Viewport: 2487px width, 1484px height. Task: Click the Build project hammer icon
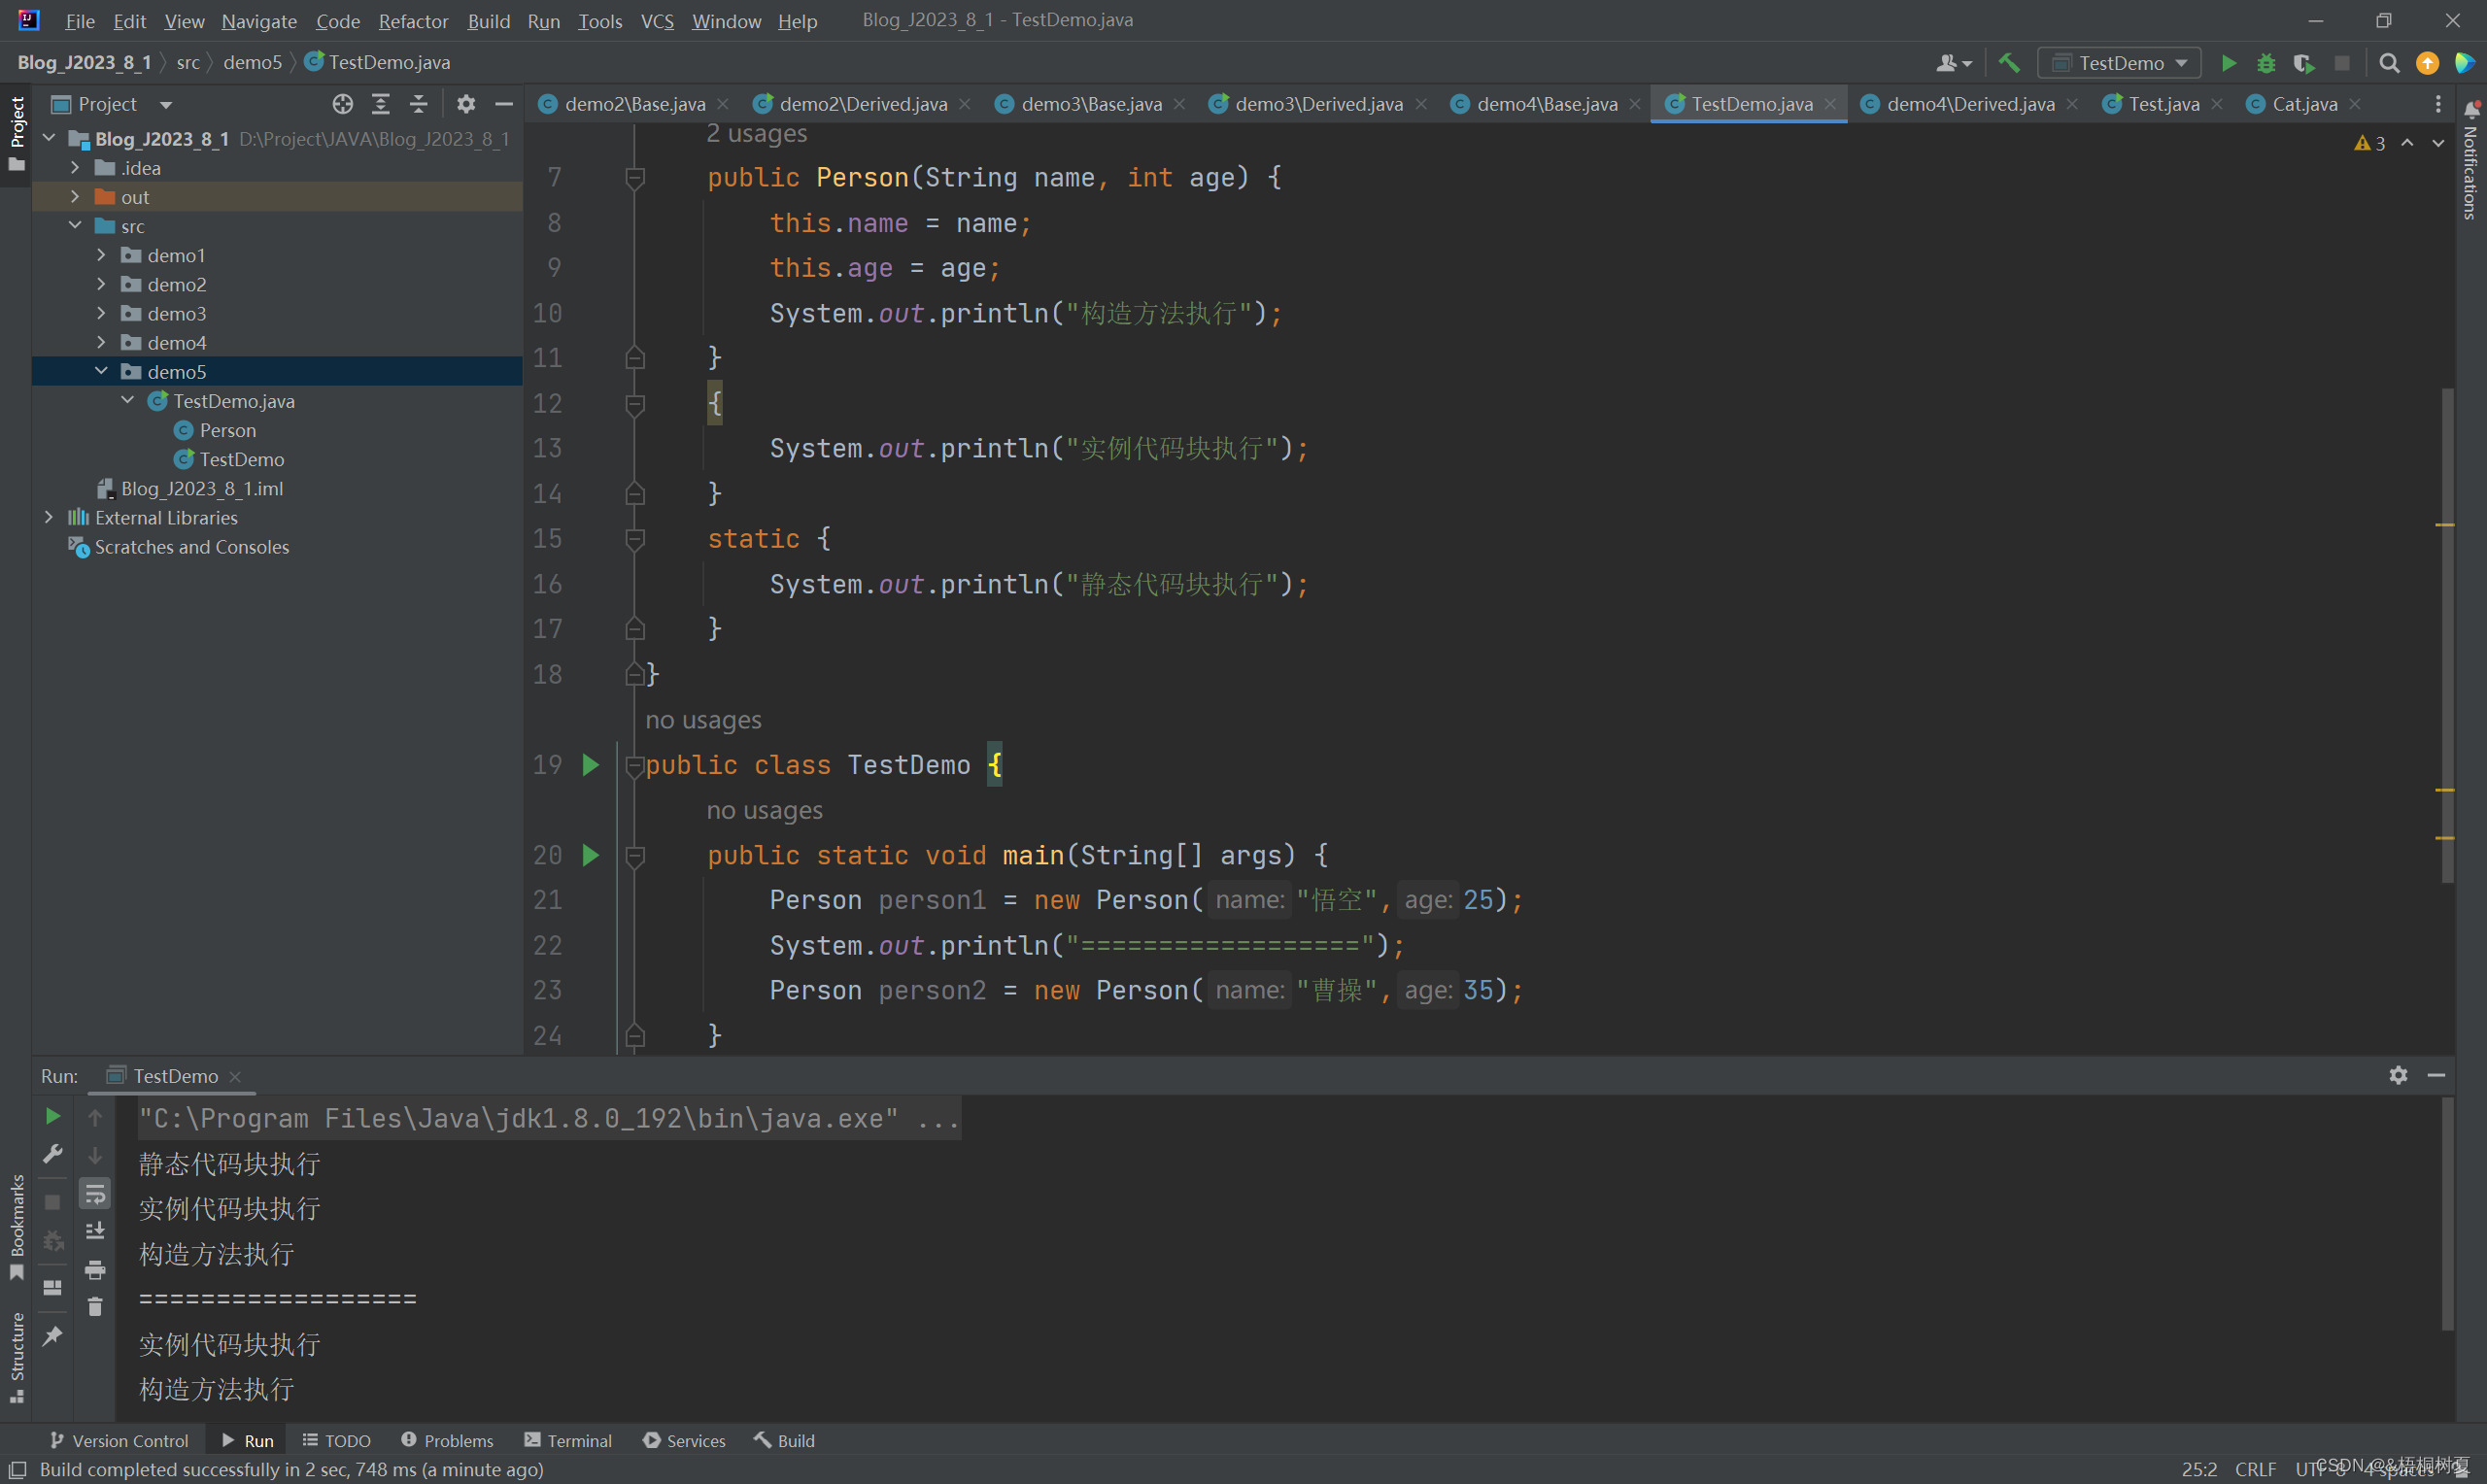[2008, 63]
